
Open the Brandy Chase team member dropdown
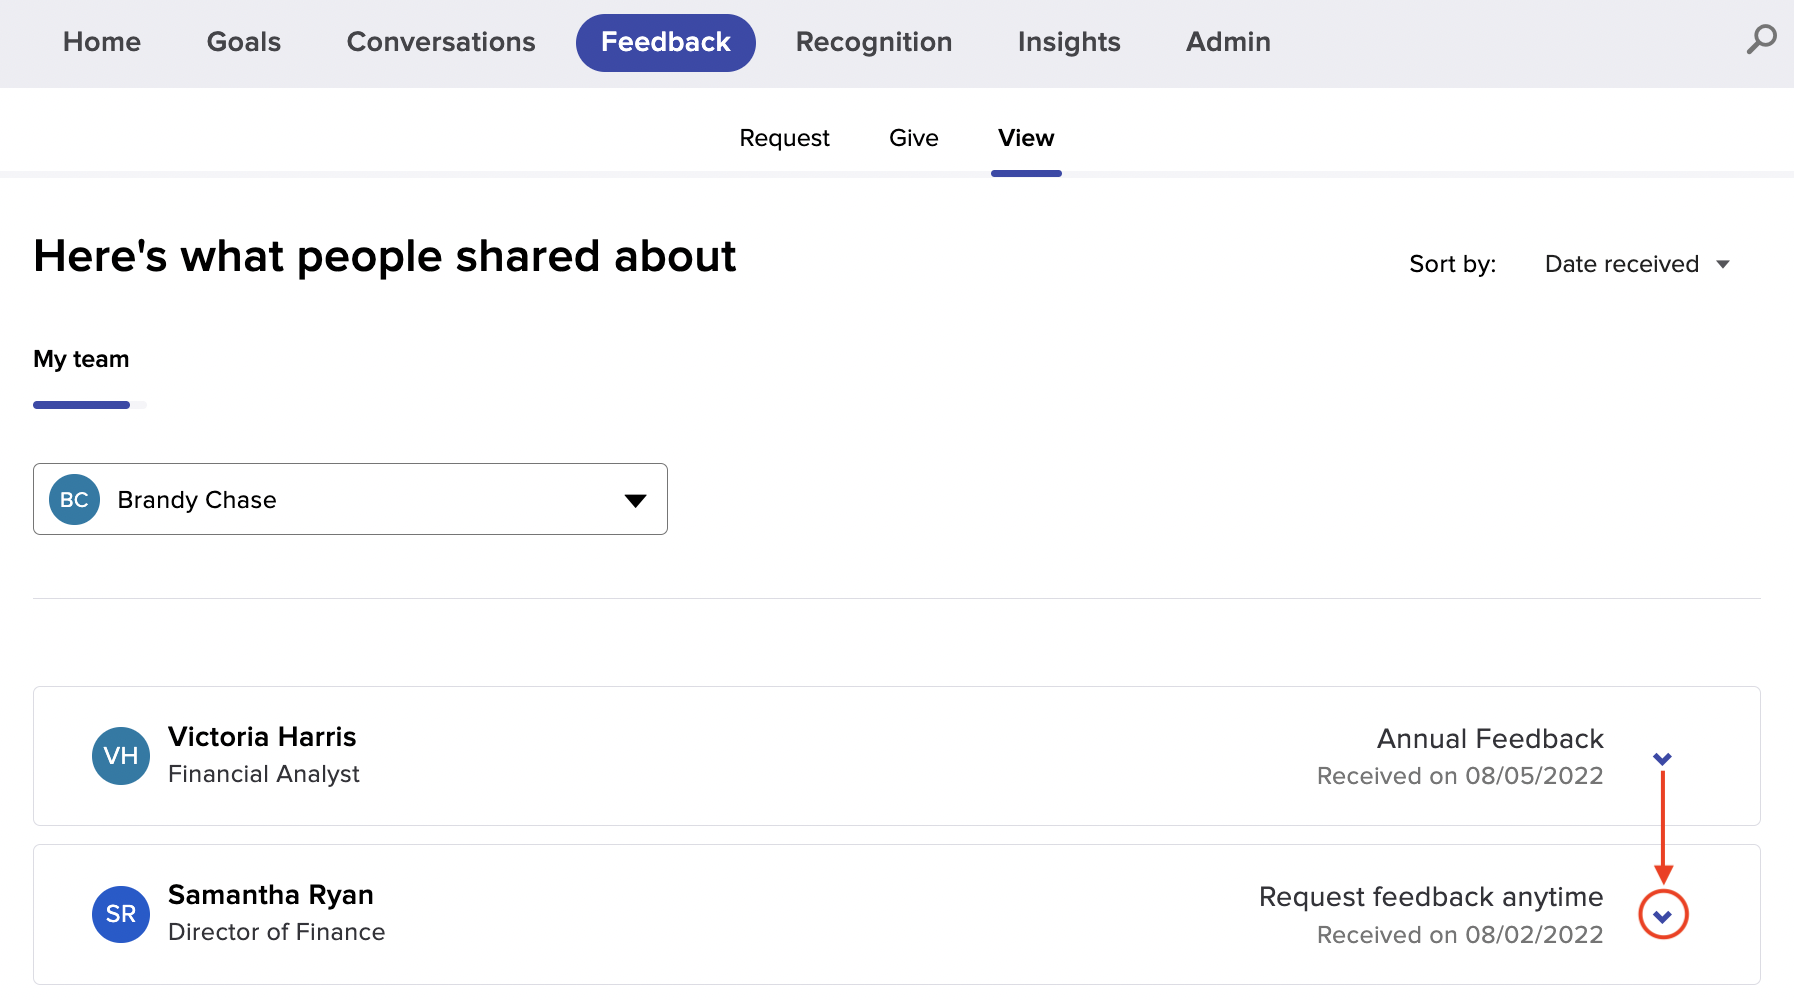[x=350, y=499]
